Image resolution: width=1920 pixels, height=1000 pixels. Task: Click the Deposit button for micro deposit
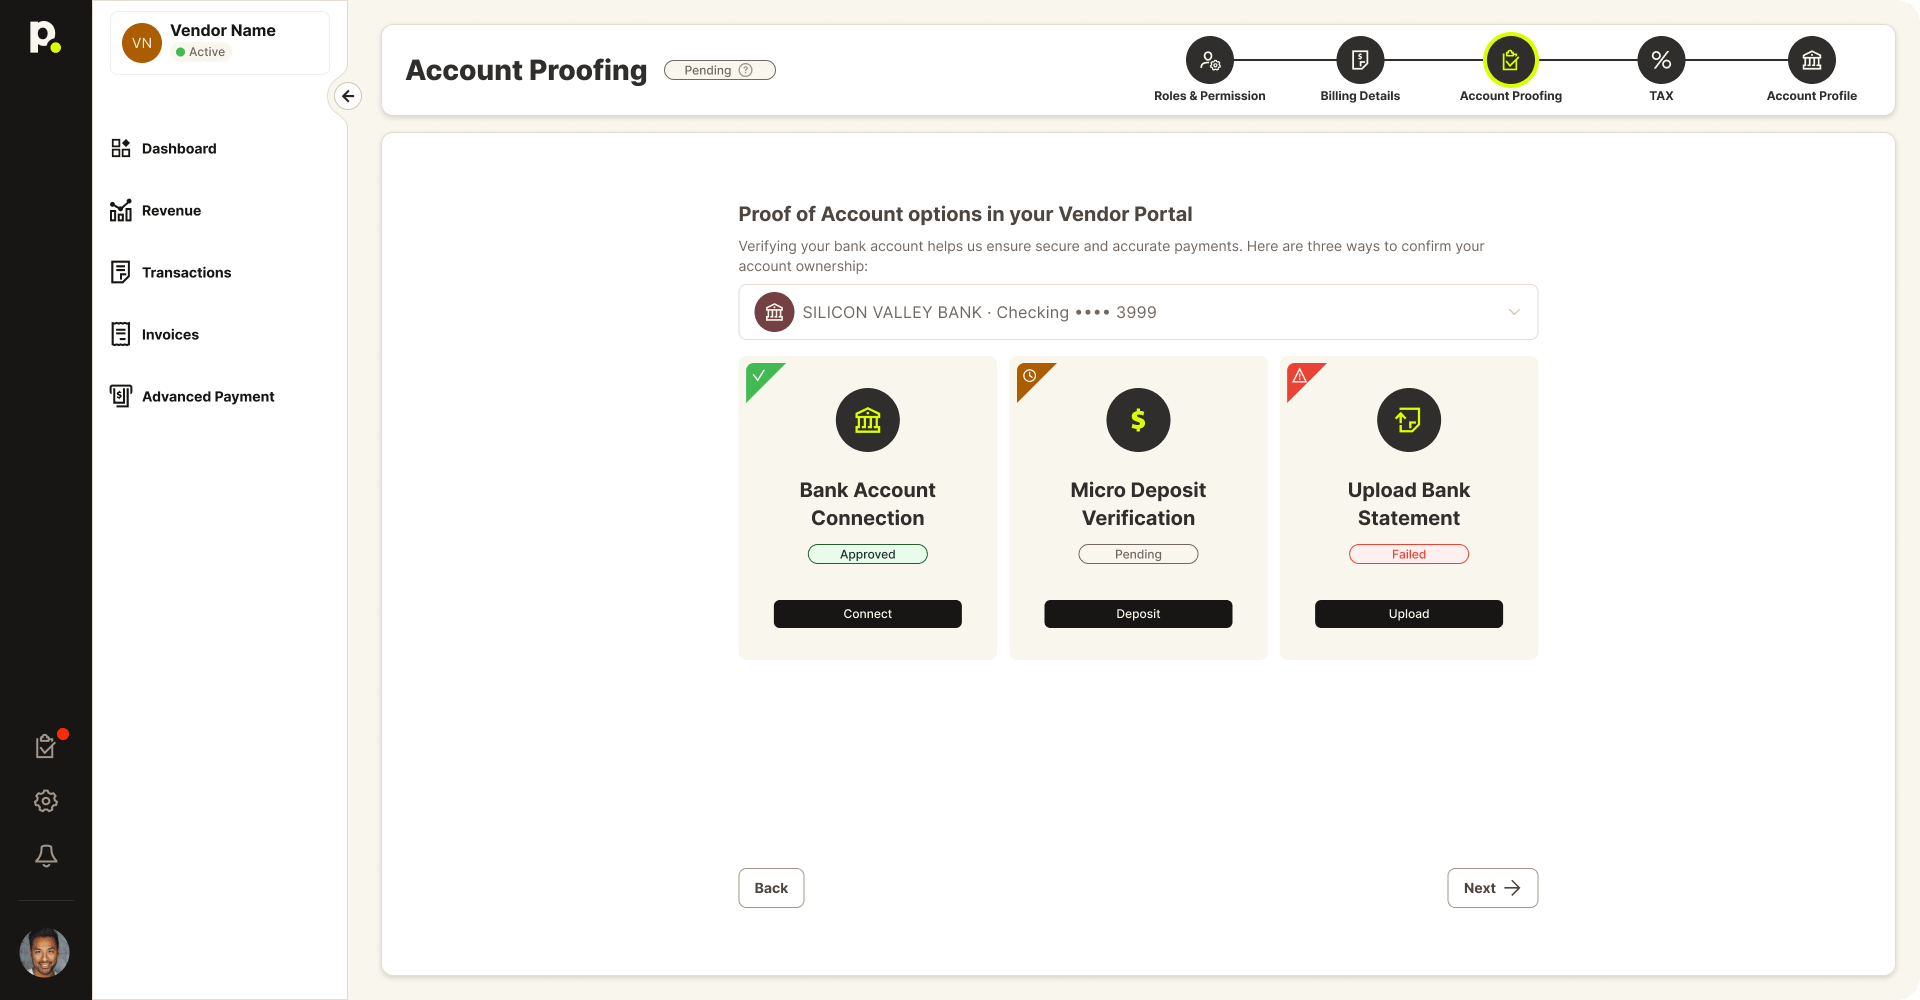[x=1138, y=614]
